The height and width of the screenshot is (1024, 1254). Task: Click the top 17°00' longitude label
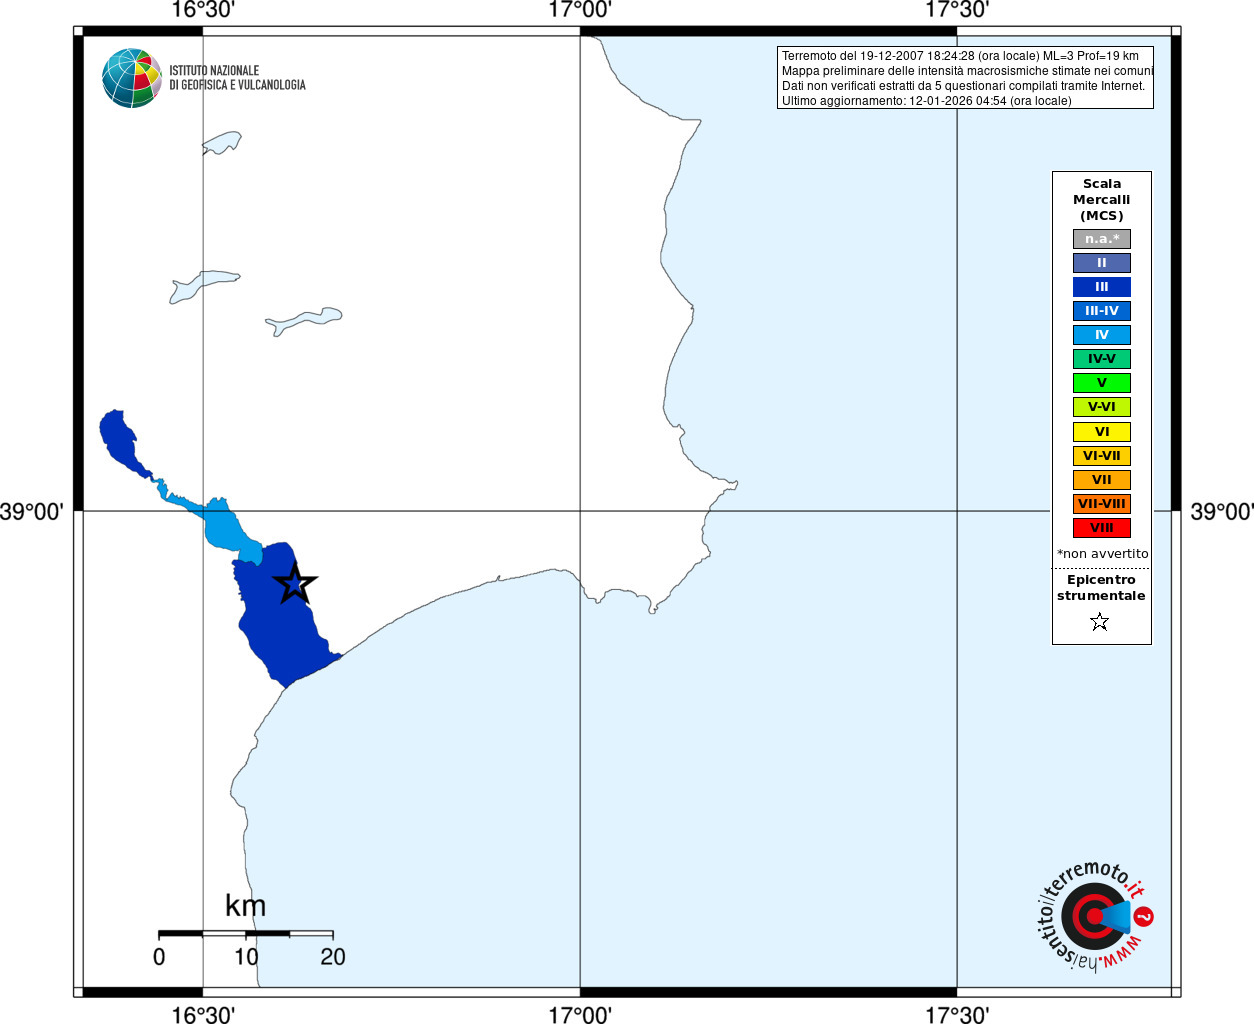[x=580, y=11]
